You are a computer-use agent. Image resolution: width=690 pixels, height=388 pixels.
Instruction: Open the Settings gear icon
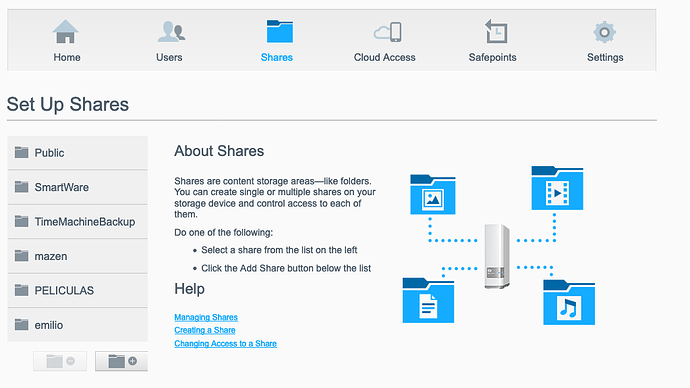coord(604,32)
